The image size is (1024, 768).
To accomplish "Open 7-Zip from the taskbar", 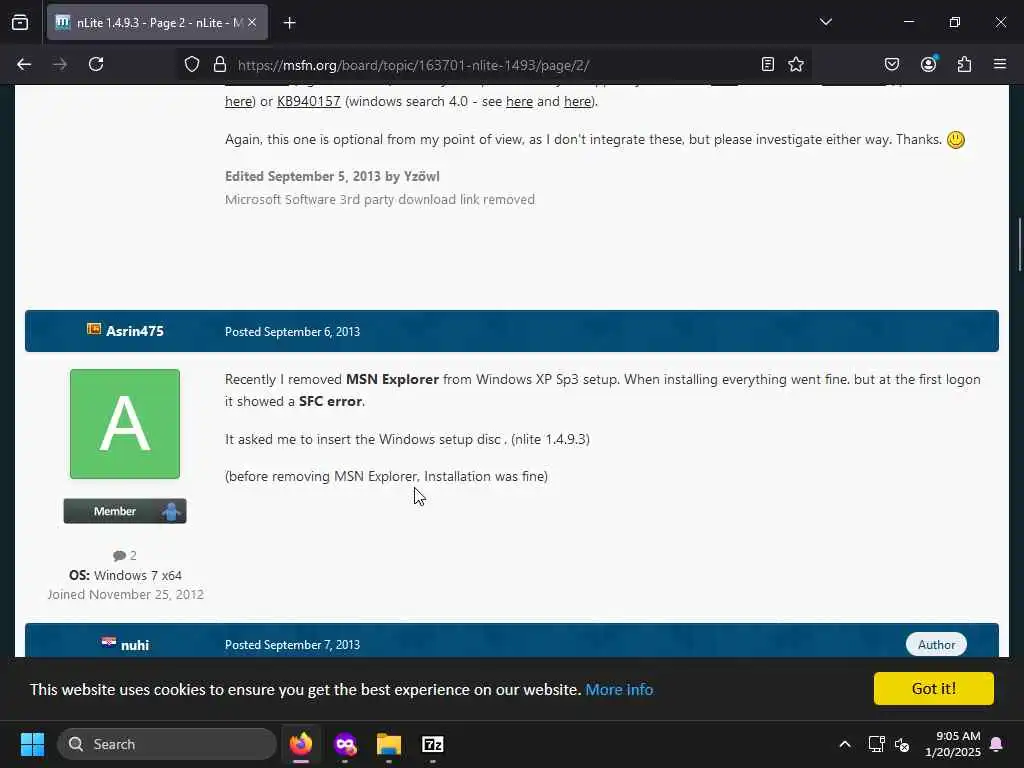I will click(x=432, y=744).
